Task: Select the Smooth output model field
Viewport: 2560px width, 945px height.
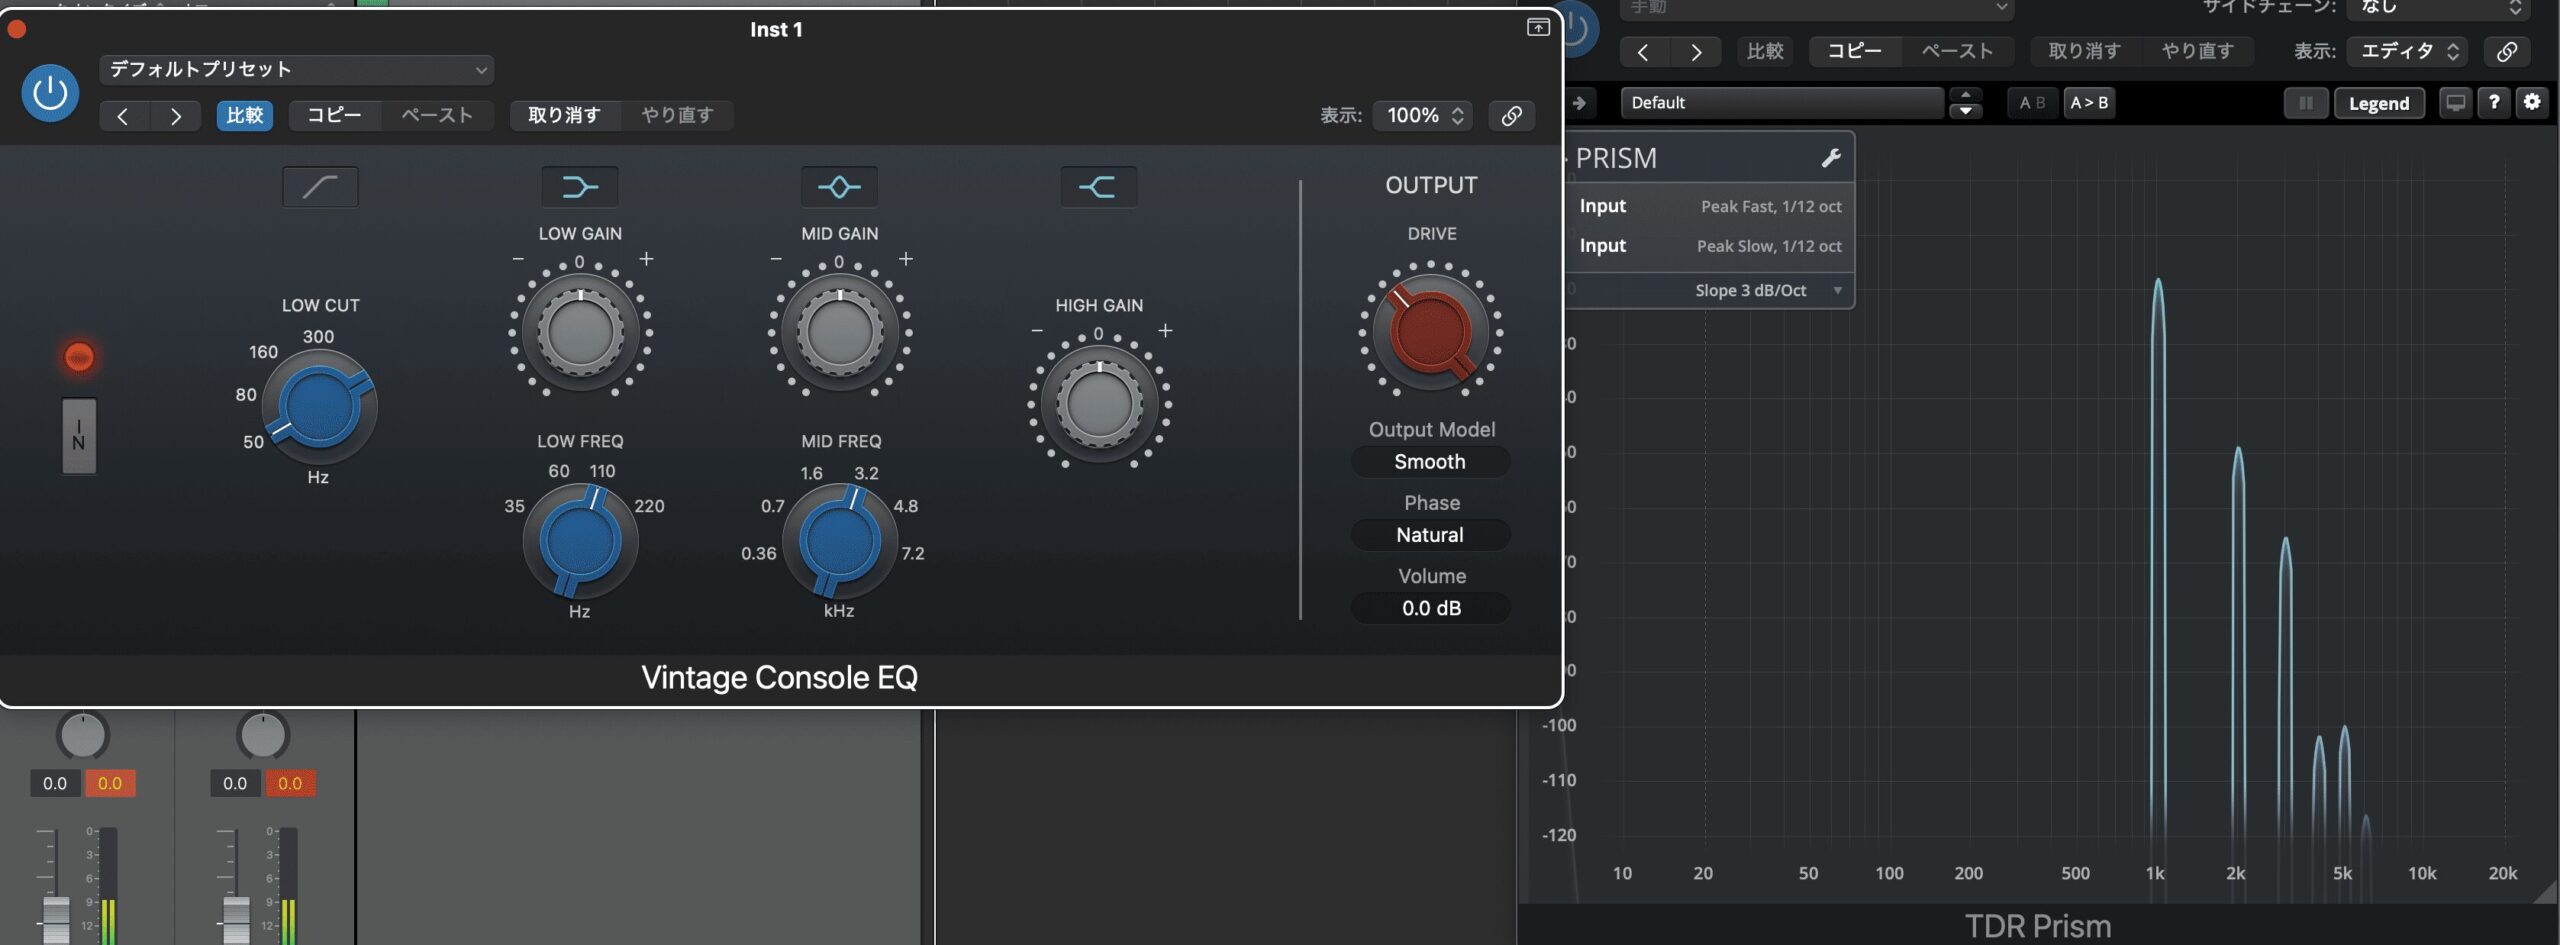Action: (x=1430, y=462)
